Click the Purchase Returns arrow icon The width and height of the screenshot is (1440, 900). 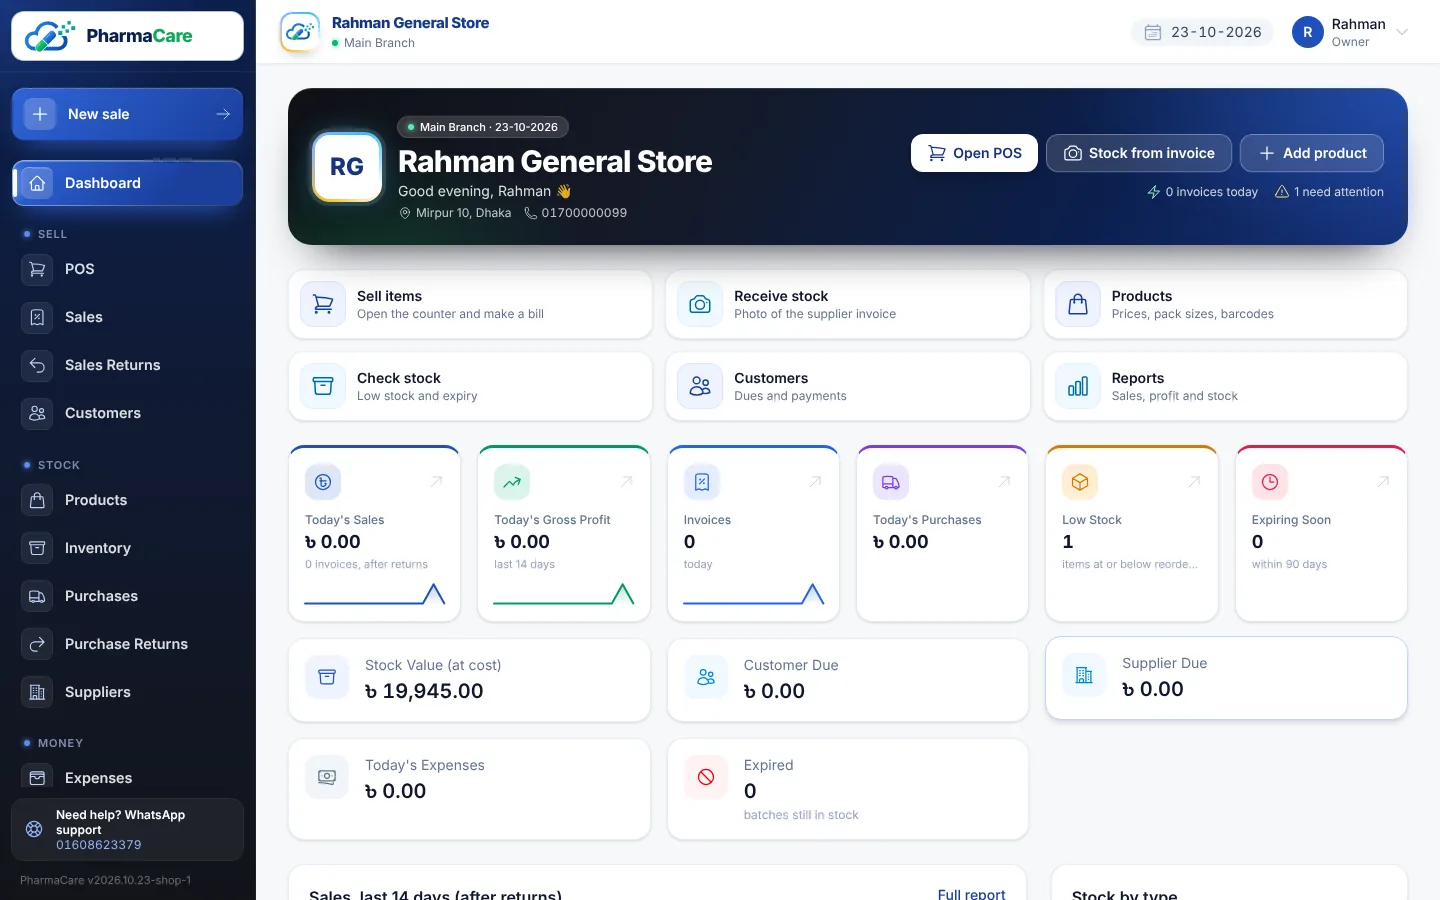(x=37, y=644)
